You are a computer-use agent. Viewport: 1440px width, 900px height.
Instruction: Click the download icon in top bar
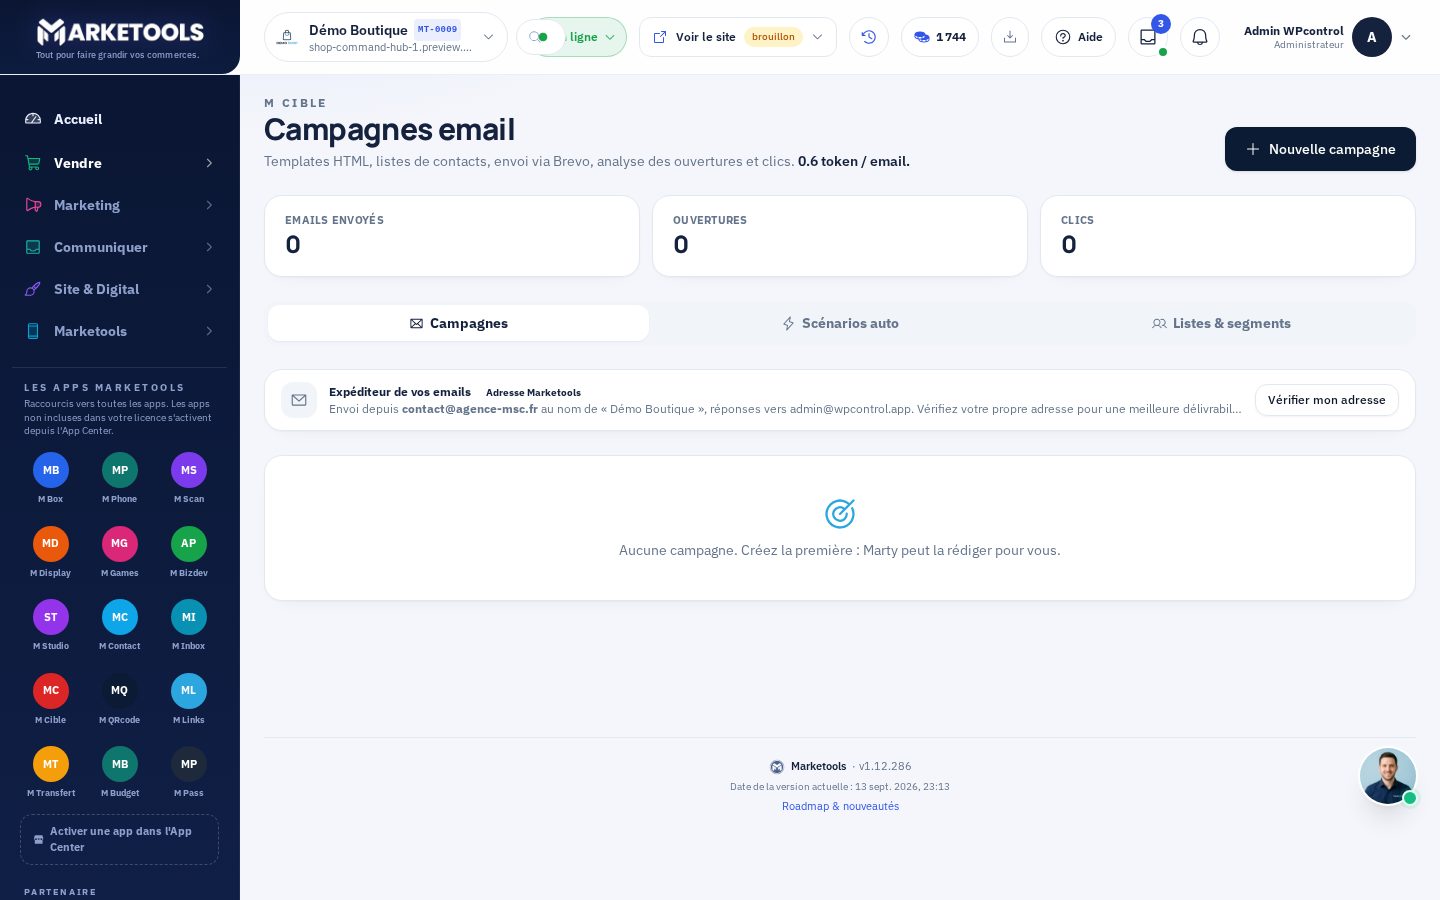point(1010,37)
